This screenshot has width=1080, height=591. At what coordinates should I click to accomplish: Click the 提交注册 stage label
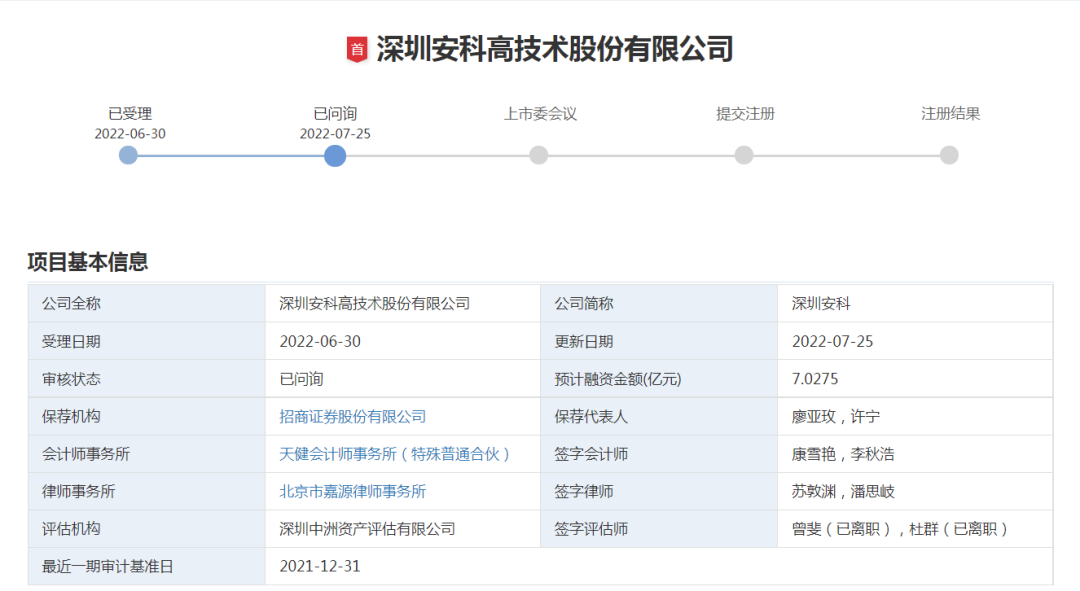(745, 114)
